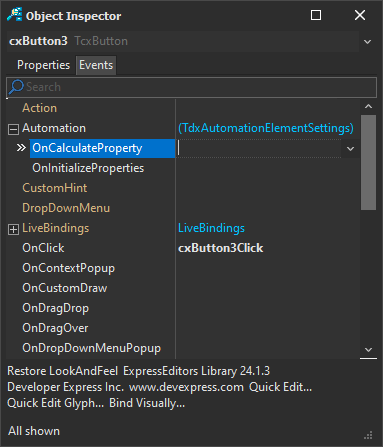
Task: Maximize the Object Inspector window
Action: [316, 15]
